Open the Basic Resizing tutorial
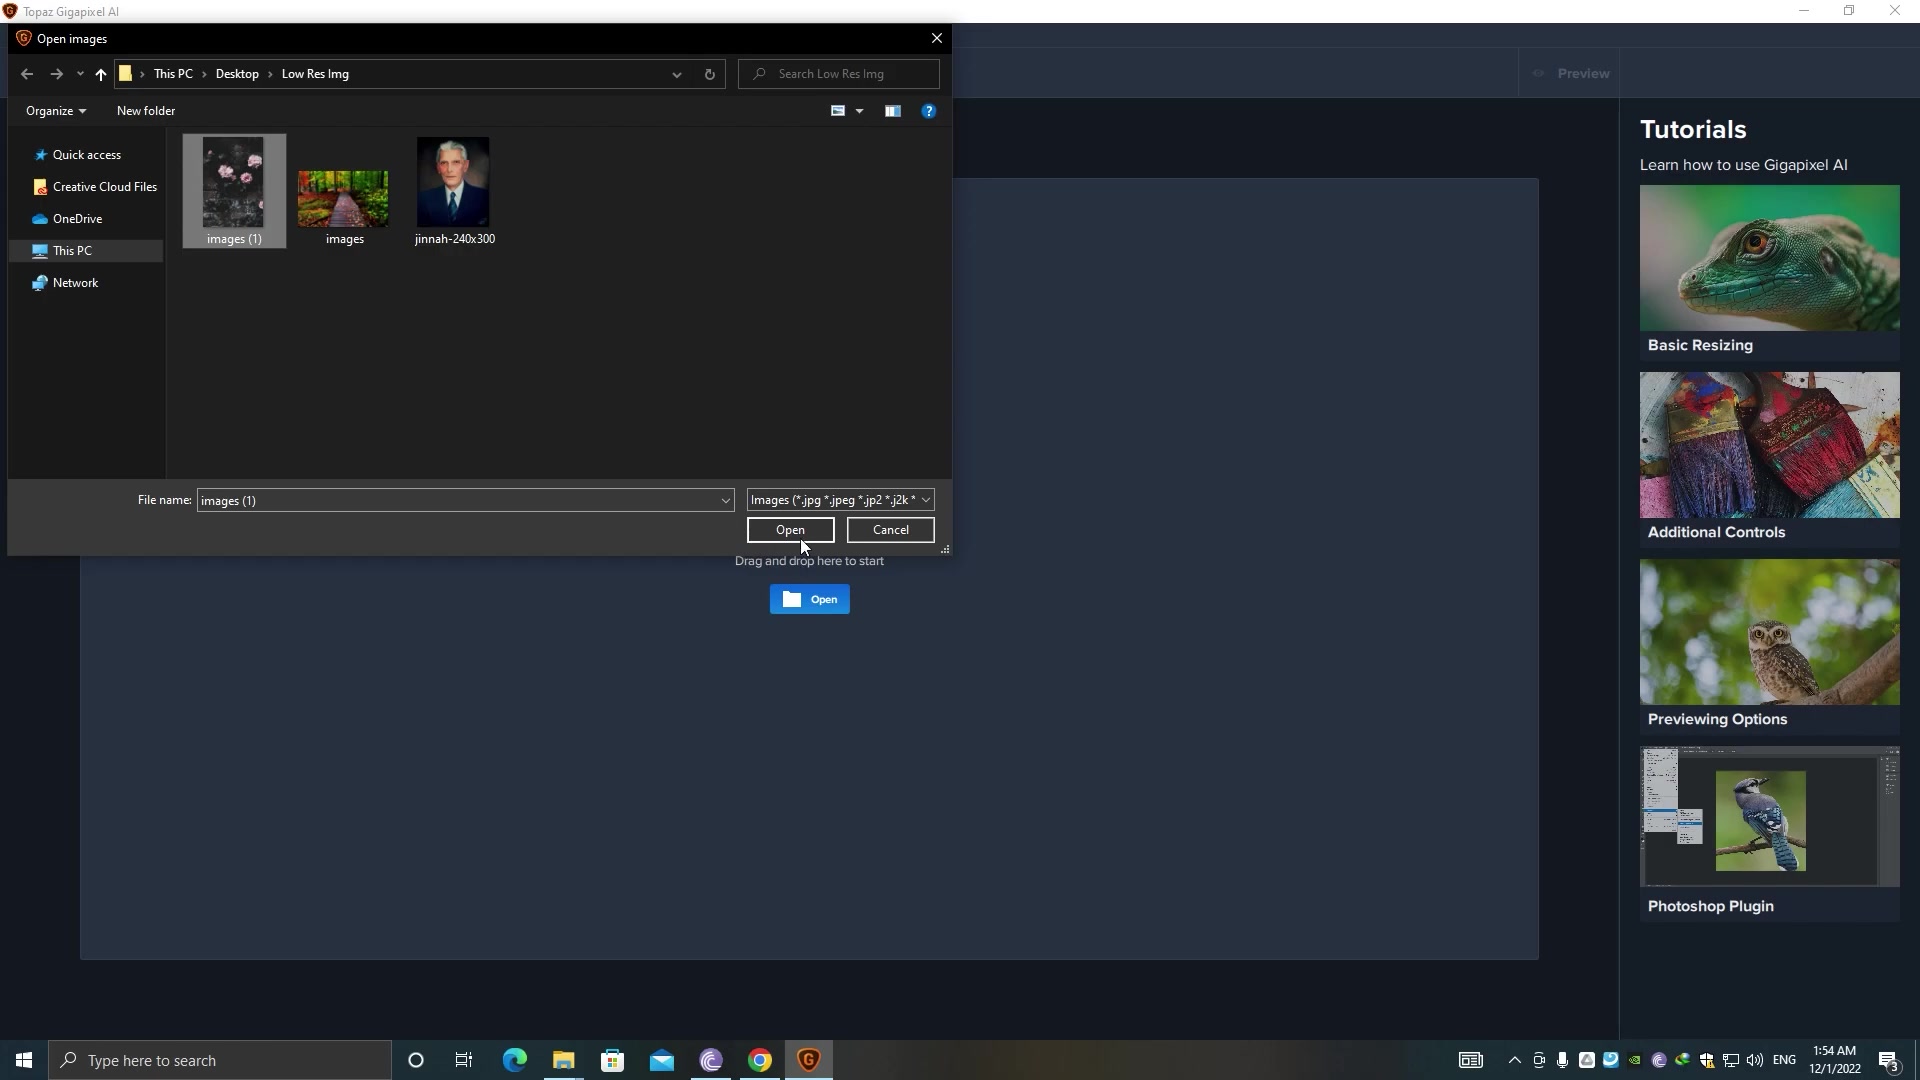The width and height of the screenshot is (1920, 1080). [x=1770, y=272]
